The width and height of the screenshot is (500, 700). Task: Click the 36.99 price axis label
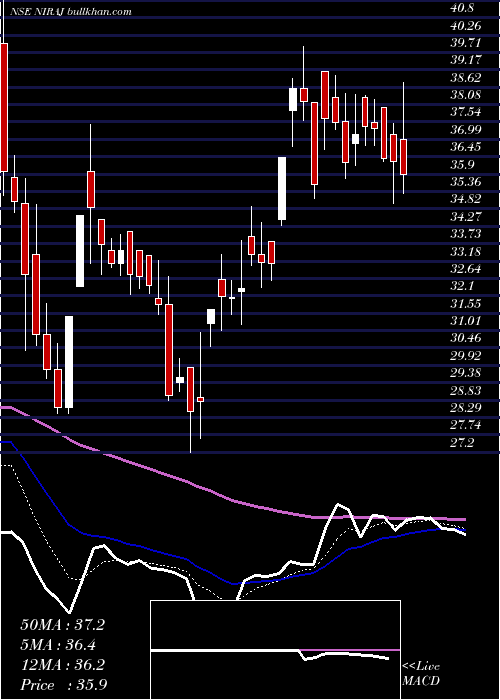coord(466,130)
